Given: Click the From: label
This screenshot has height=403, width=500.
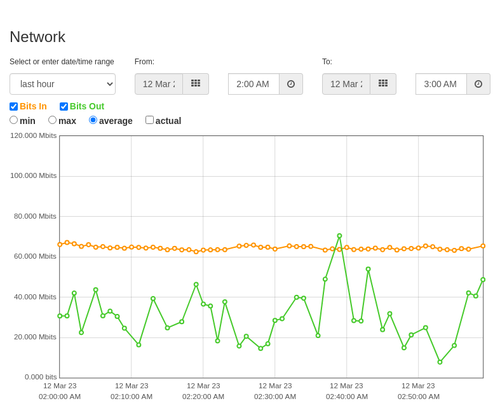Looking at the screenshot, I should [x=144, y=62].
